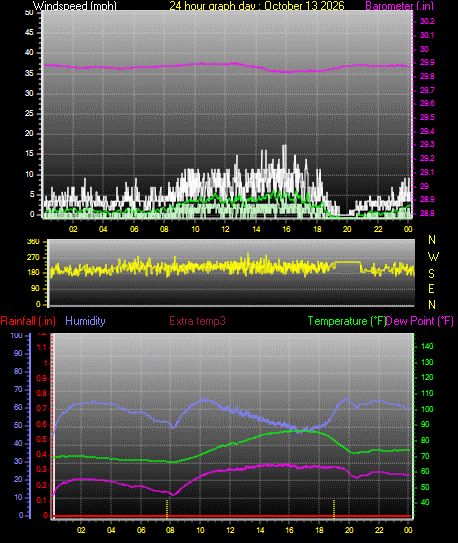
Task: Click the 100 humidity axis value
Action: (x=17, y=335)
